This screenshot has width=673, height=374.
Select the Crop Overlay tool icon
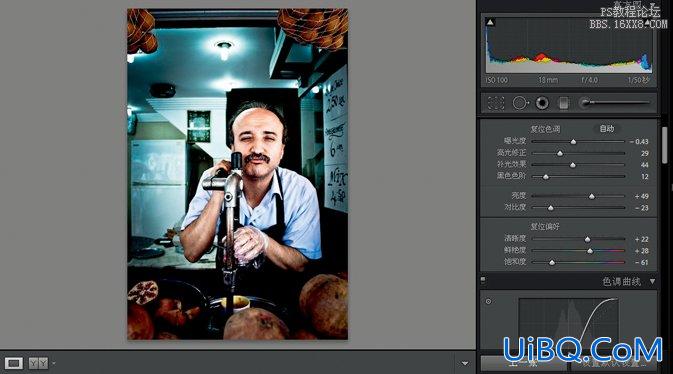(496, 103)
